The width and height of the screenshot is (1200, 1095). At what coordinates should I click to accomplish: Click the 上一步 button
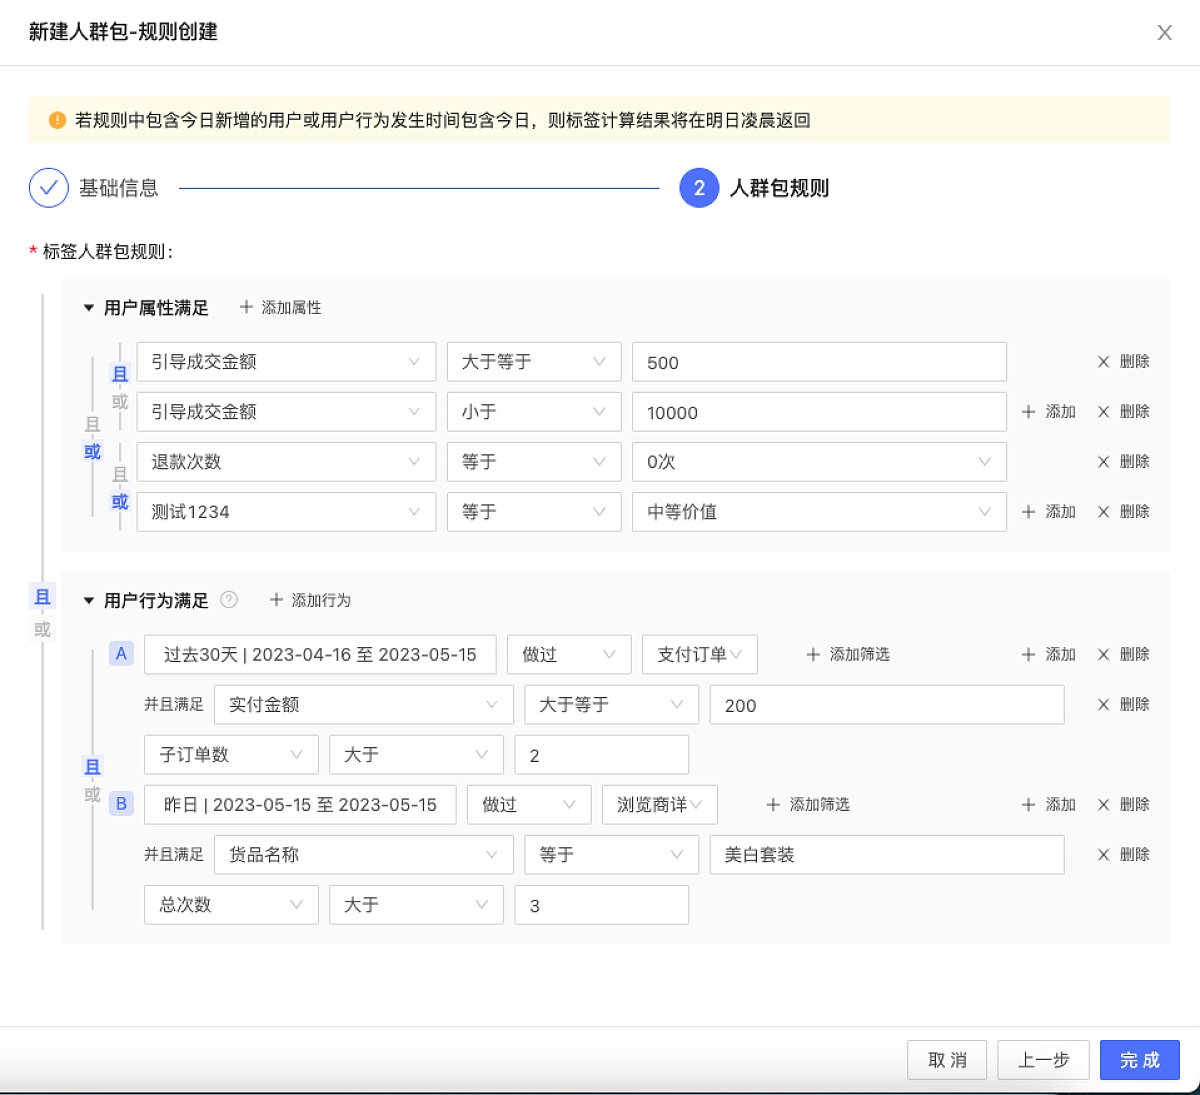click(1043, 1060)
